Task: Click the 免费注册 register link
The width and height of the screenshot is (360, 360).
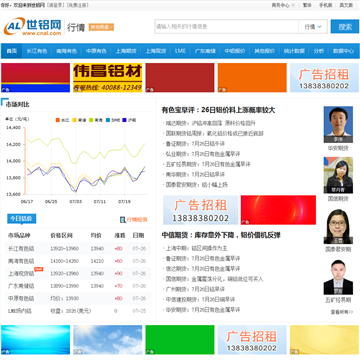Action: pyautogui.click(x=78, y=5)
